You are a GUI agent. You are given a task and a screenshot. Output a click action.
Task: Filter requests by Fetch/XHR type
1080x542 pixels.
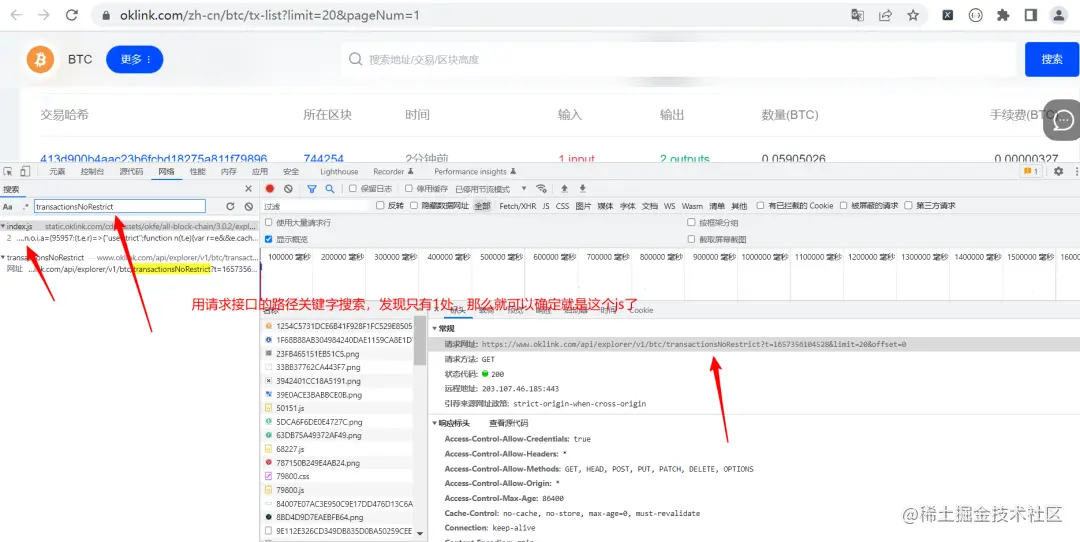coord(517,206)
